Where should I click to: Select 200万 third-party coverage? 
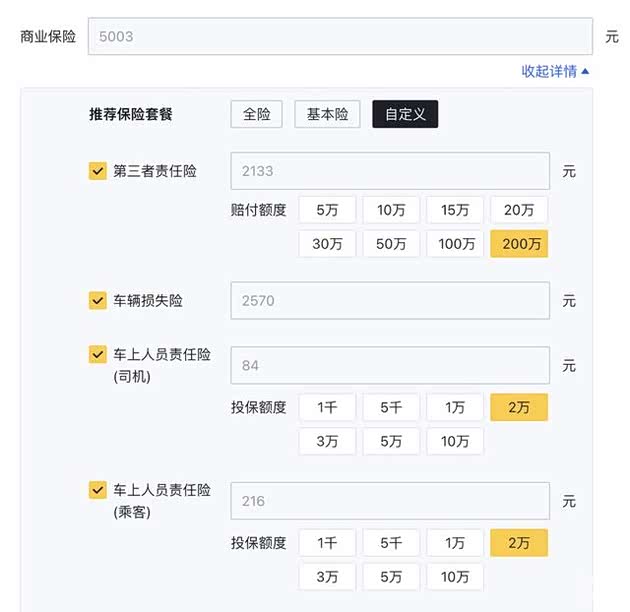click(x=519, y=244)
